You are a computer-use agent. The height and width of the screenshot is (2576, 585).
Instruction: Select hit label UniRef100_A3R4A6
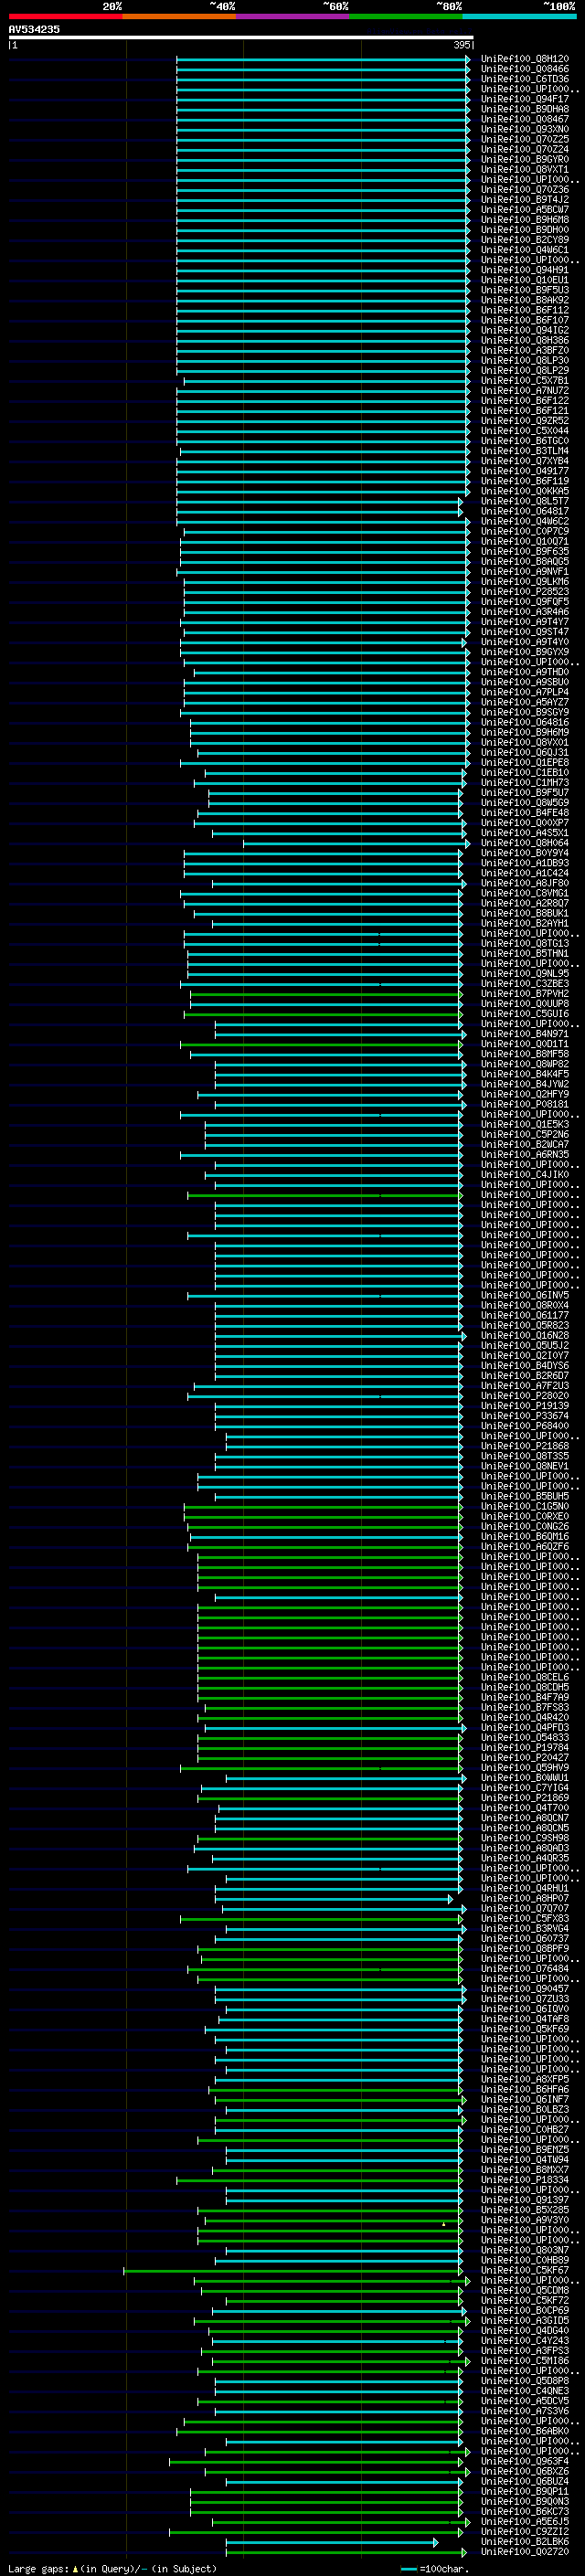click(x=524, y=612)
